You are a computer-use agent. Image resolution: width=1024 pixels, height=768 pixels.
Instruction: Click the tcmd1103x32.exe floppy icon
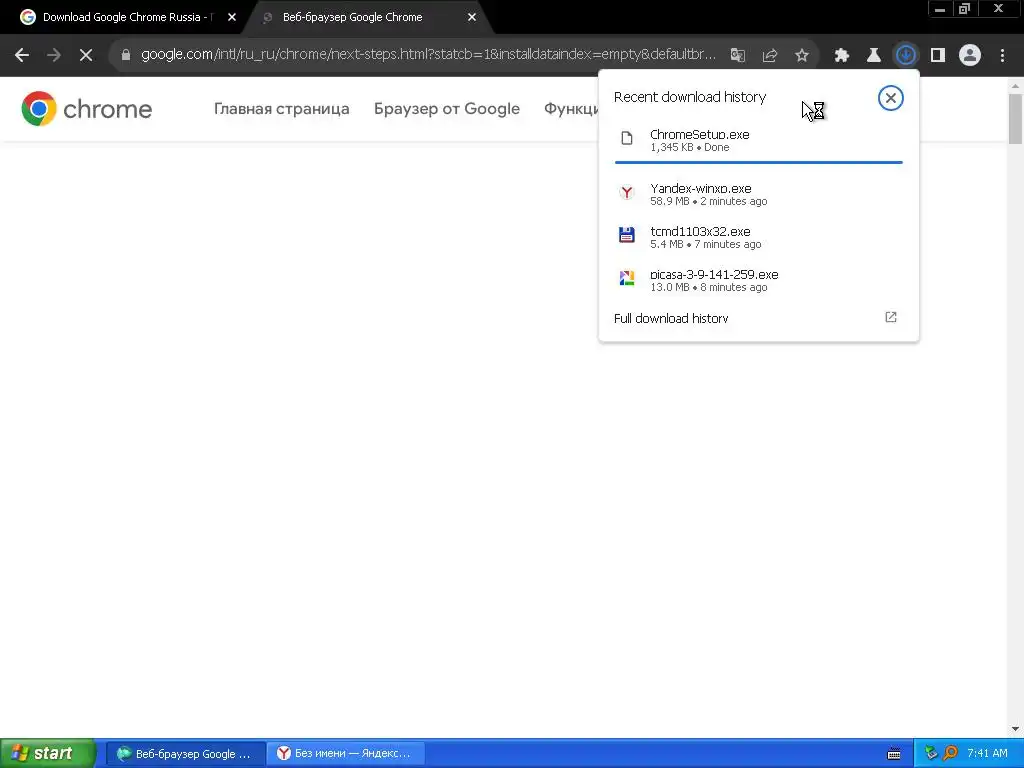[x=627, y=235]
